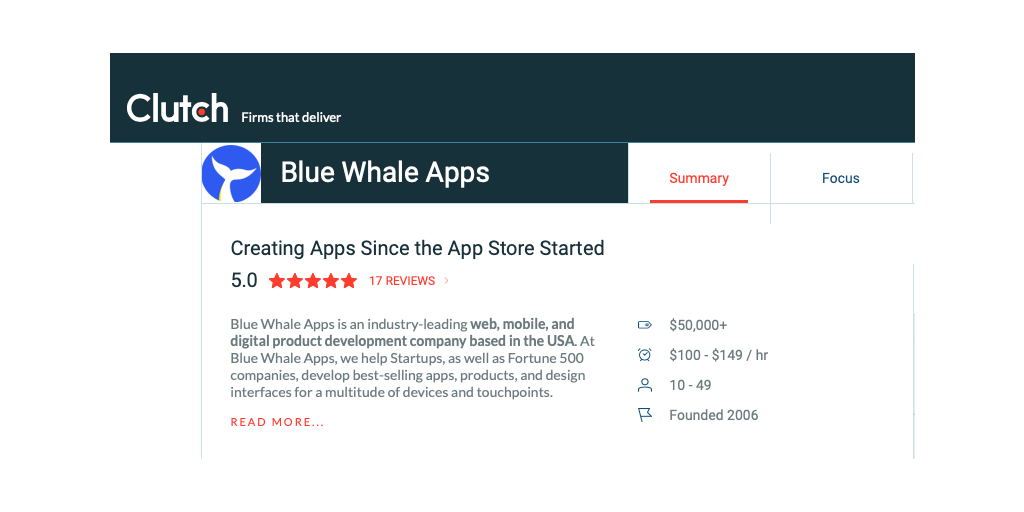1024x512 pixels.
Task: Click the Founded 2006 text
Action: (714, 415)
